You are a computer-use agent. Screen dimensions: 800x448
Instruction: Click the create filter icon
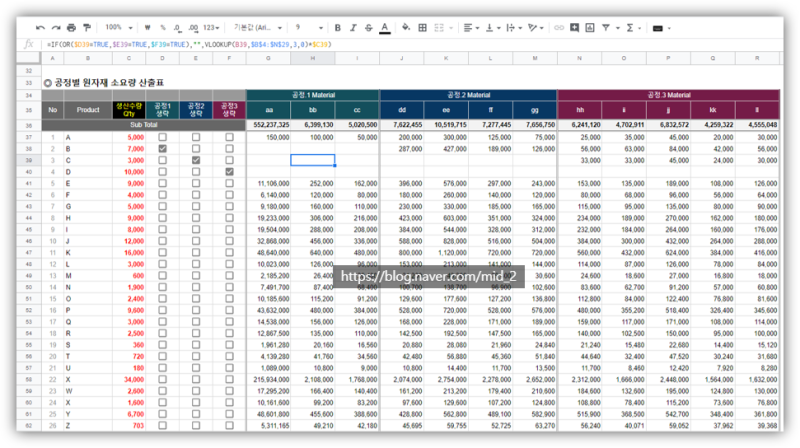click(x=606, y=28)
